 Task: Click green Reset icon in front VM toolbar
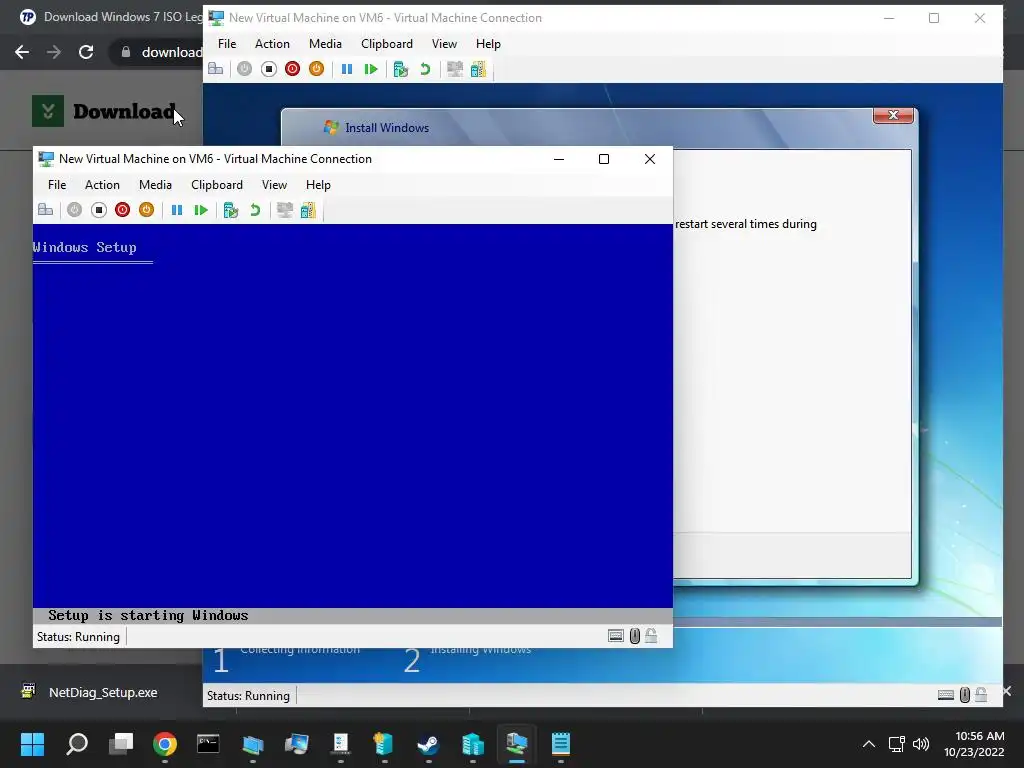click(201, 210)
